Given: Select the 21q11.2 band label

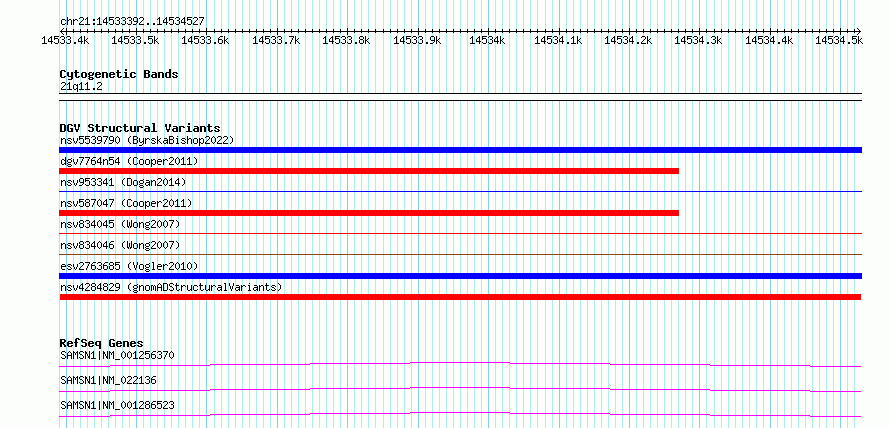Looking at the screenshot, I should [x=81, y=87].
